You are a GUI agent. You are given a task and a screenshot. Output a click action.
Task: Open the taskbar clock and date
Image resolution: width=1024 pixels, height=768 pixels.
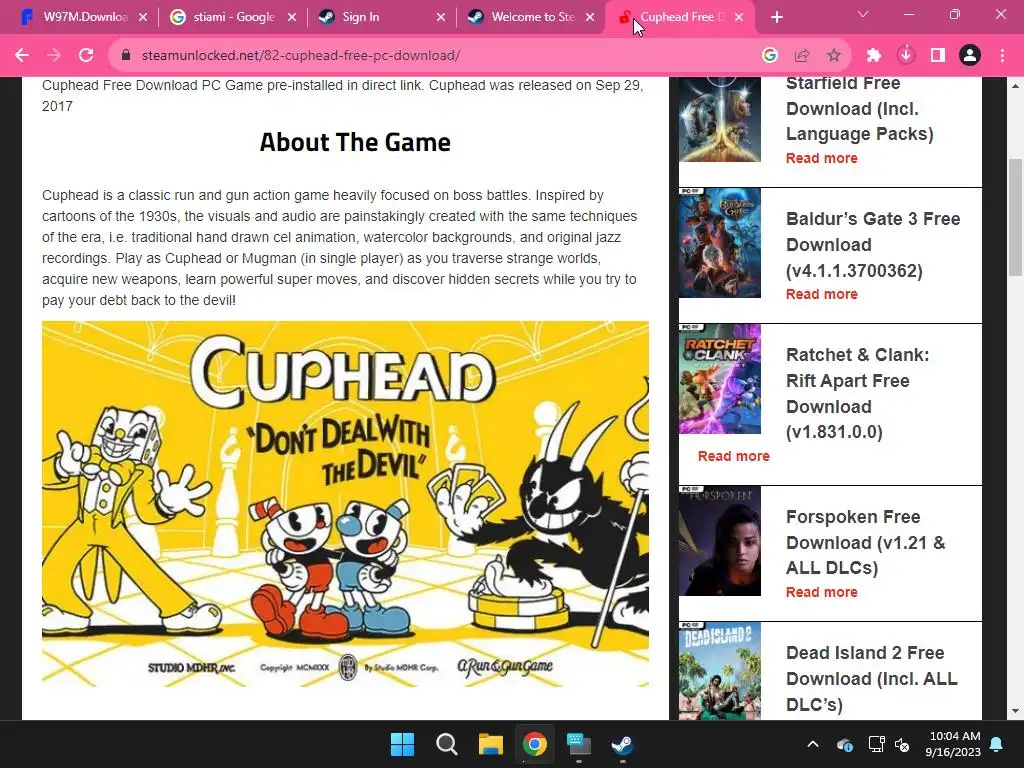click(x=953, y=744)
